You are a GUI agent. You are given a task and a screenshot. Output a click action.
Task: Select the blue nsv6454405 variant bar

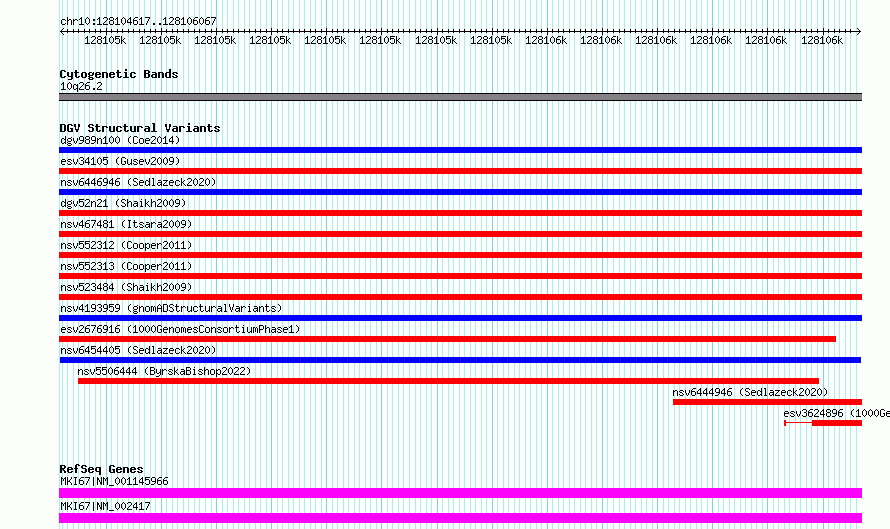click(x=460, y=360)
